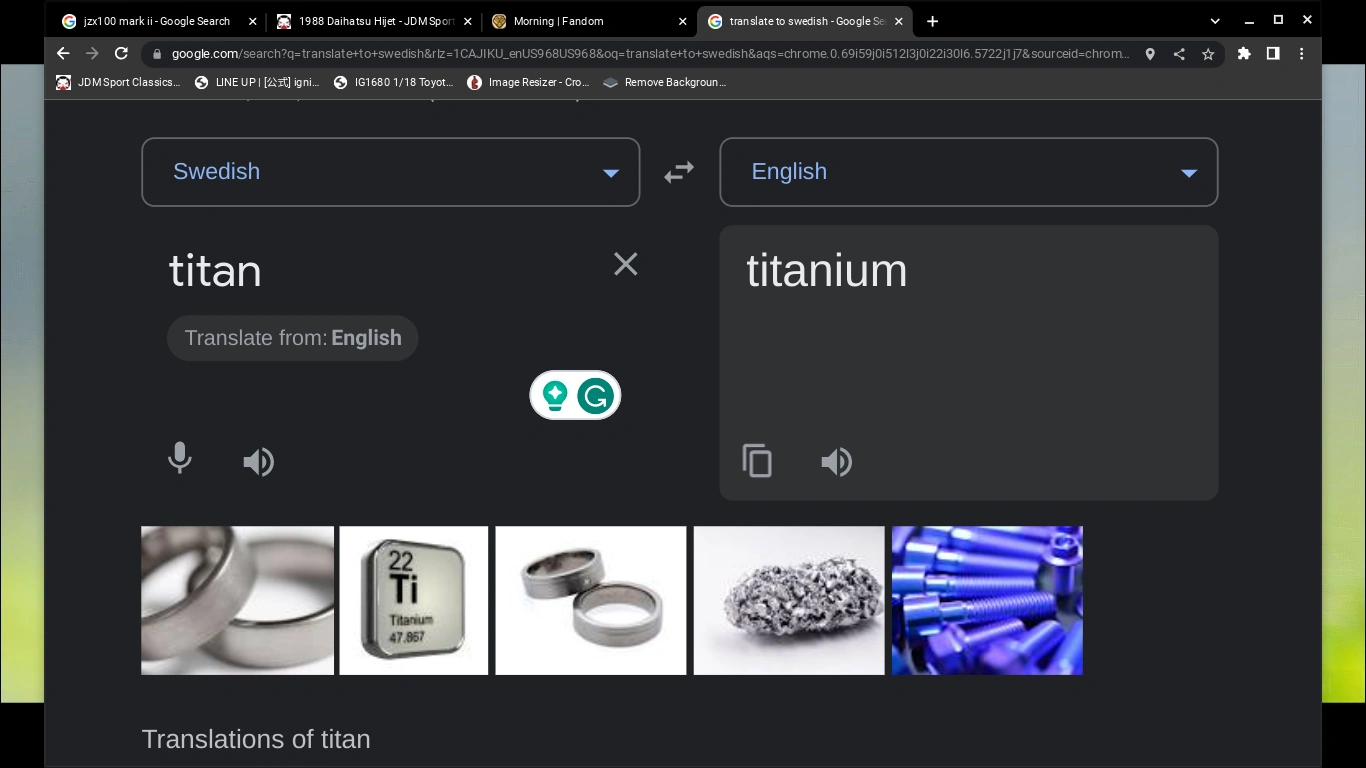Open the Swedish source language dropdown
Viewport: 1366px width, 768px height.
pos(390,172)
